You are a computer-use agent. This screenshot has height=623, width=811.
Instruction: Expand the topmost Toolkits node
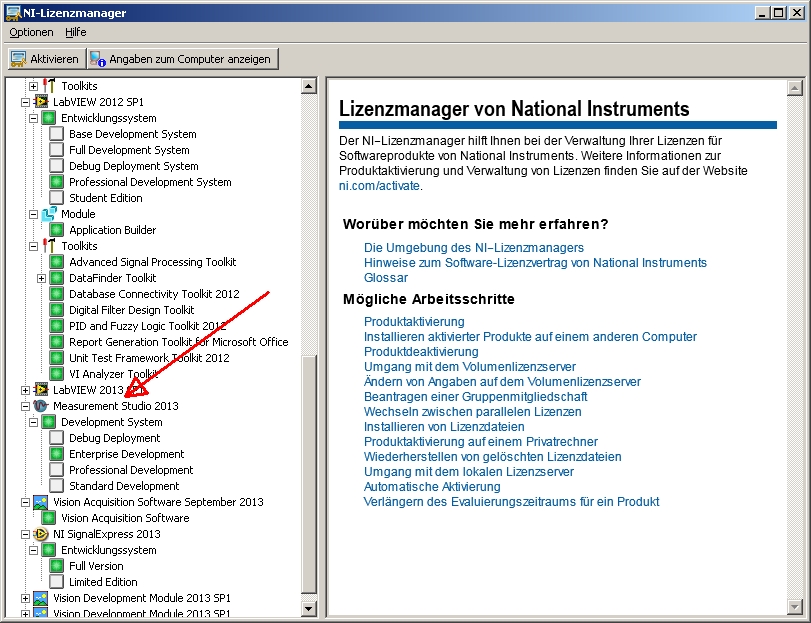(34, 86)
